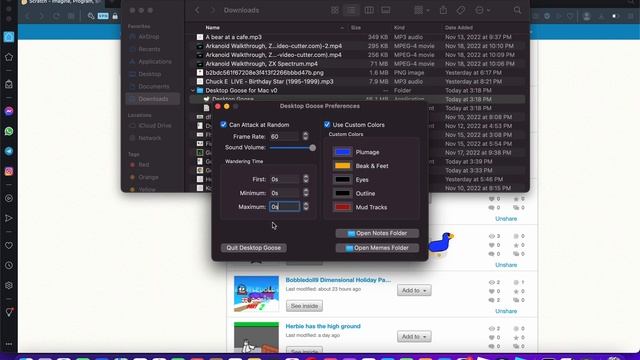Click Bobbledolls project thumbnail
This screenshot has width=640, height=360.
coord(256,293)
